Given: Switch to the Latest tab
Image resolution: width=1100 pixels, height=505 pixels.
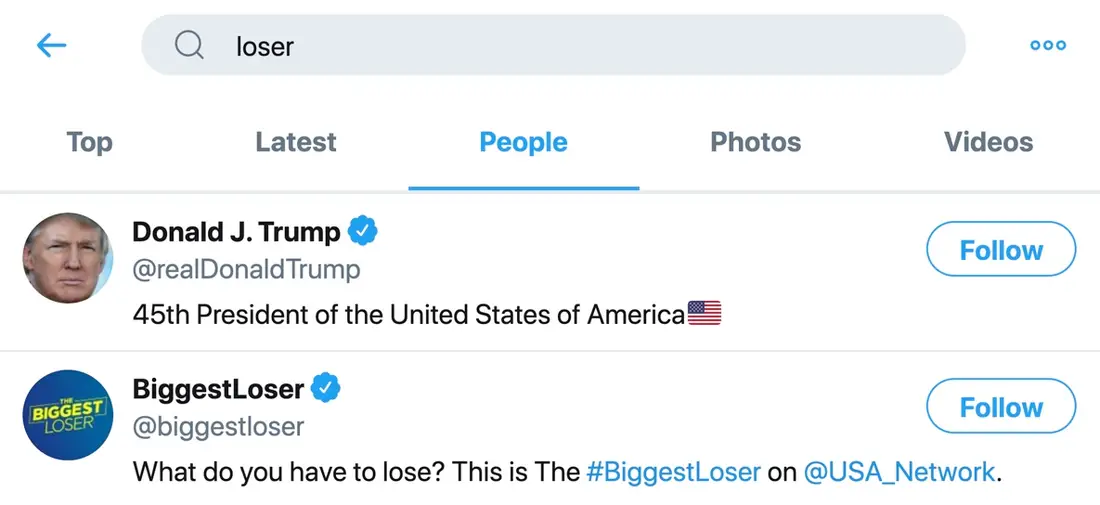Looking at the screenshot, I should tap(296, 142).
